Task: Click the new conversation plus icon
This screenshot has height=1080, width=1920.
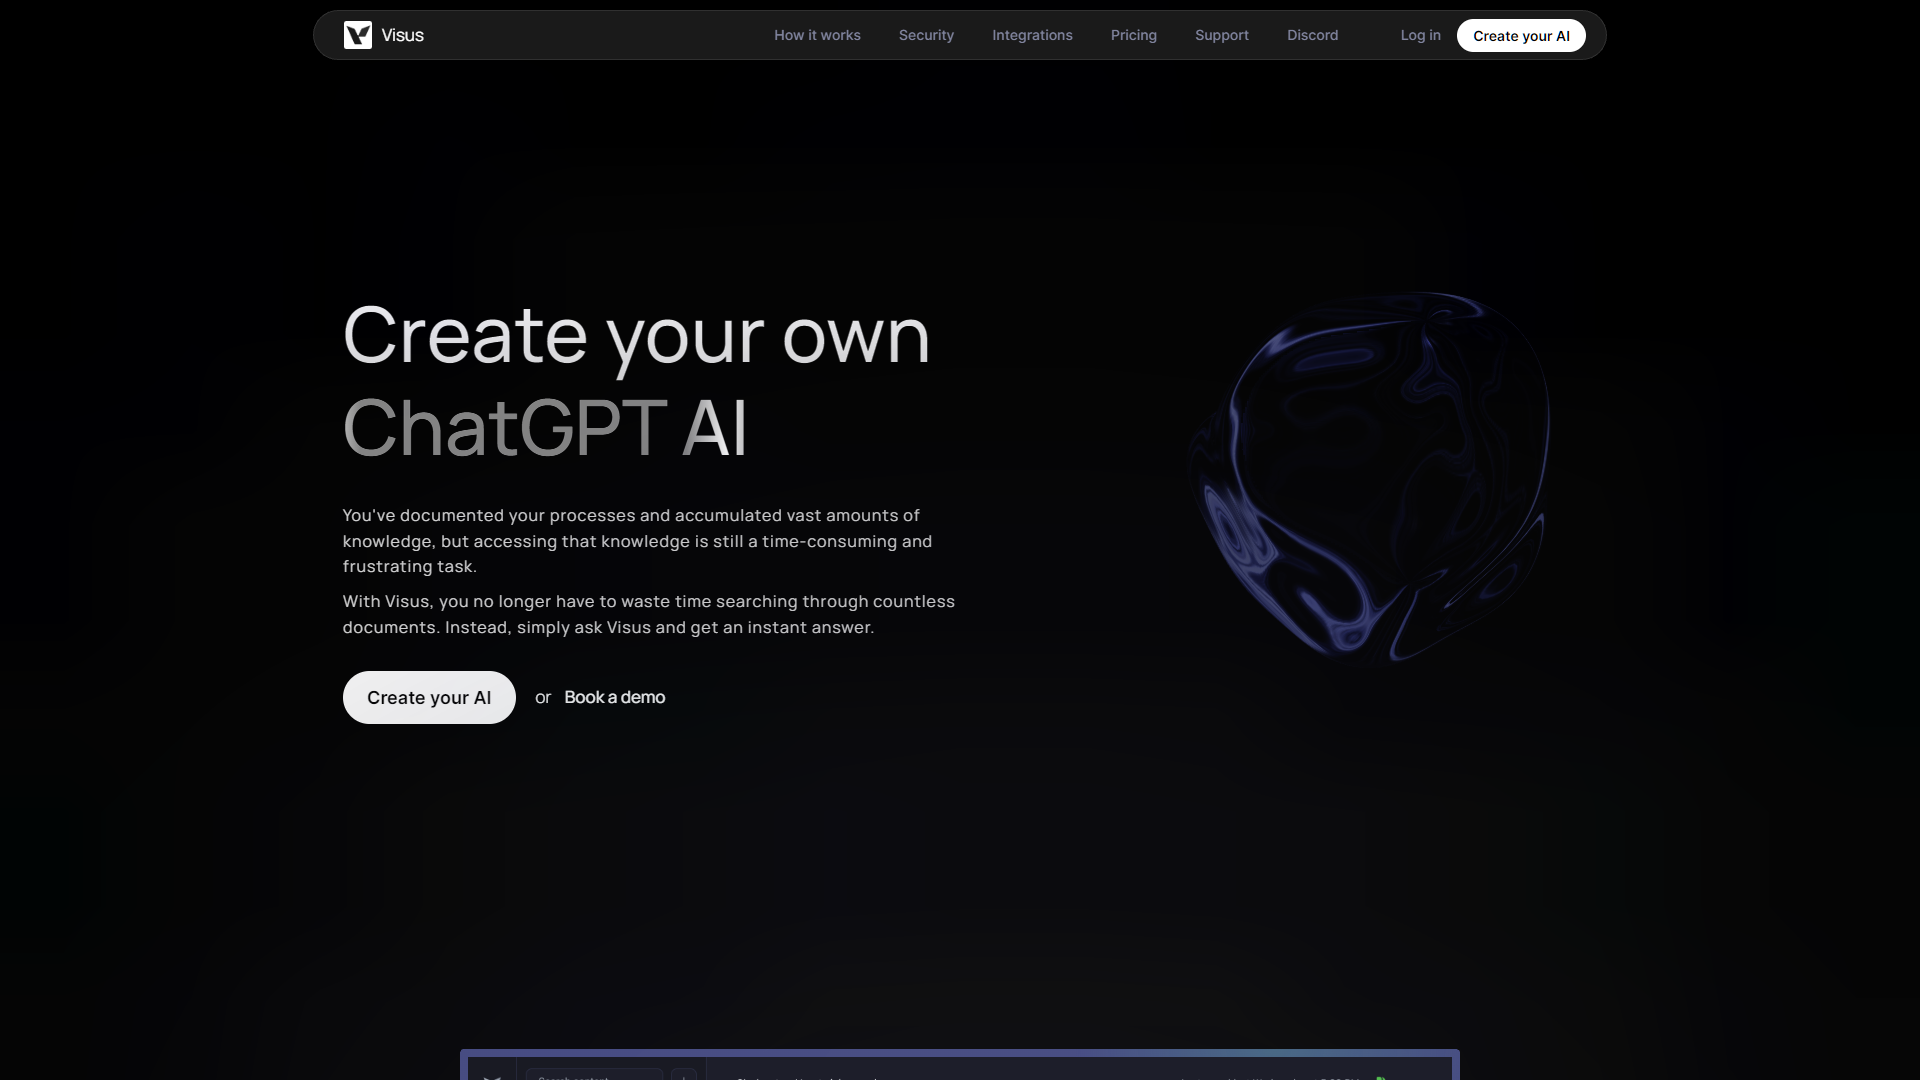Action: 685,1077
